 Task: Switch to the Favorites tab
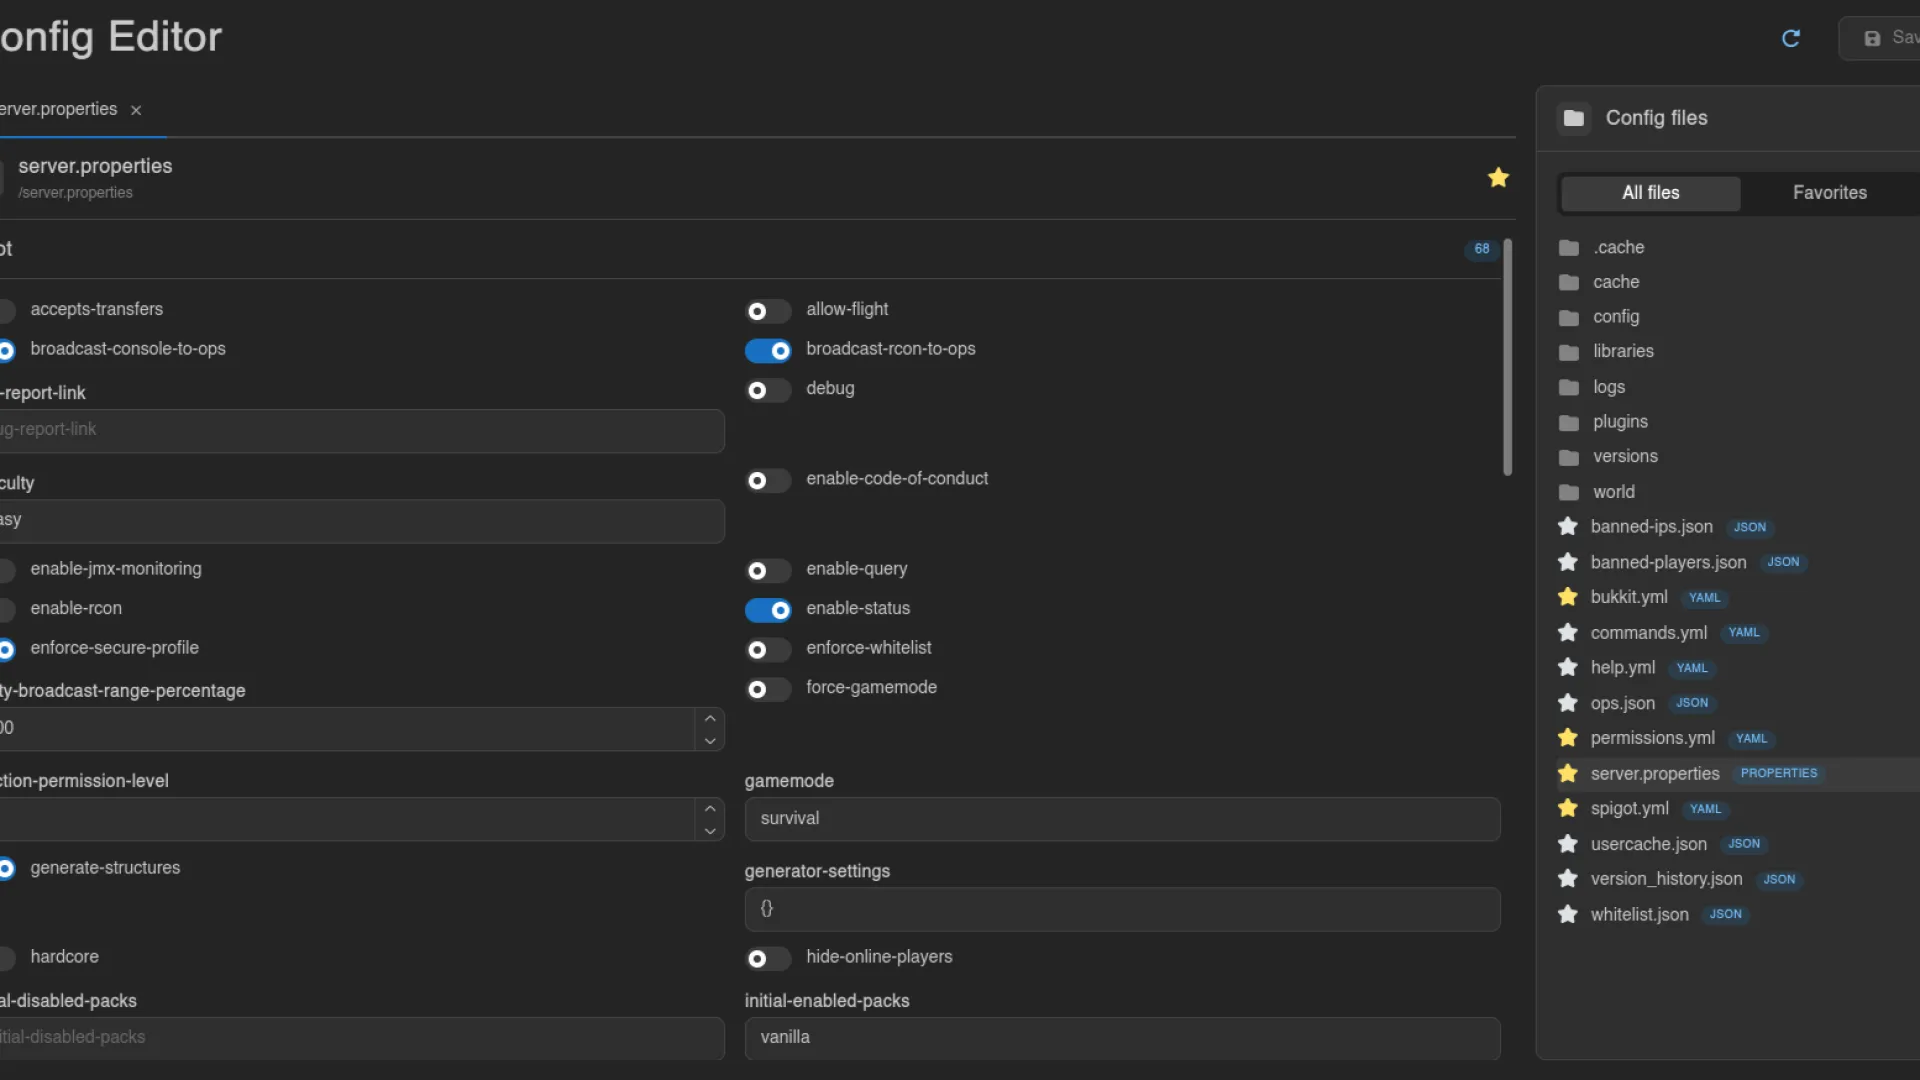1830,193
